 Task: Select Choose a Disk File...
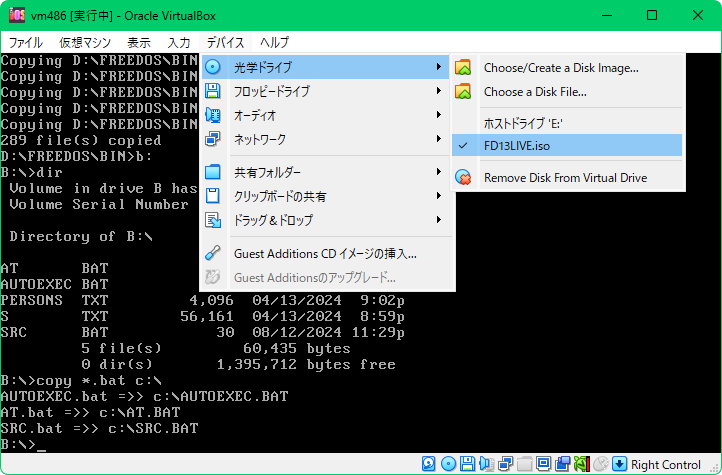[x=567, y=92]
